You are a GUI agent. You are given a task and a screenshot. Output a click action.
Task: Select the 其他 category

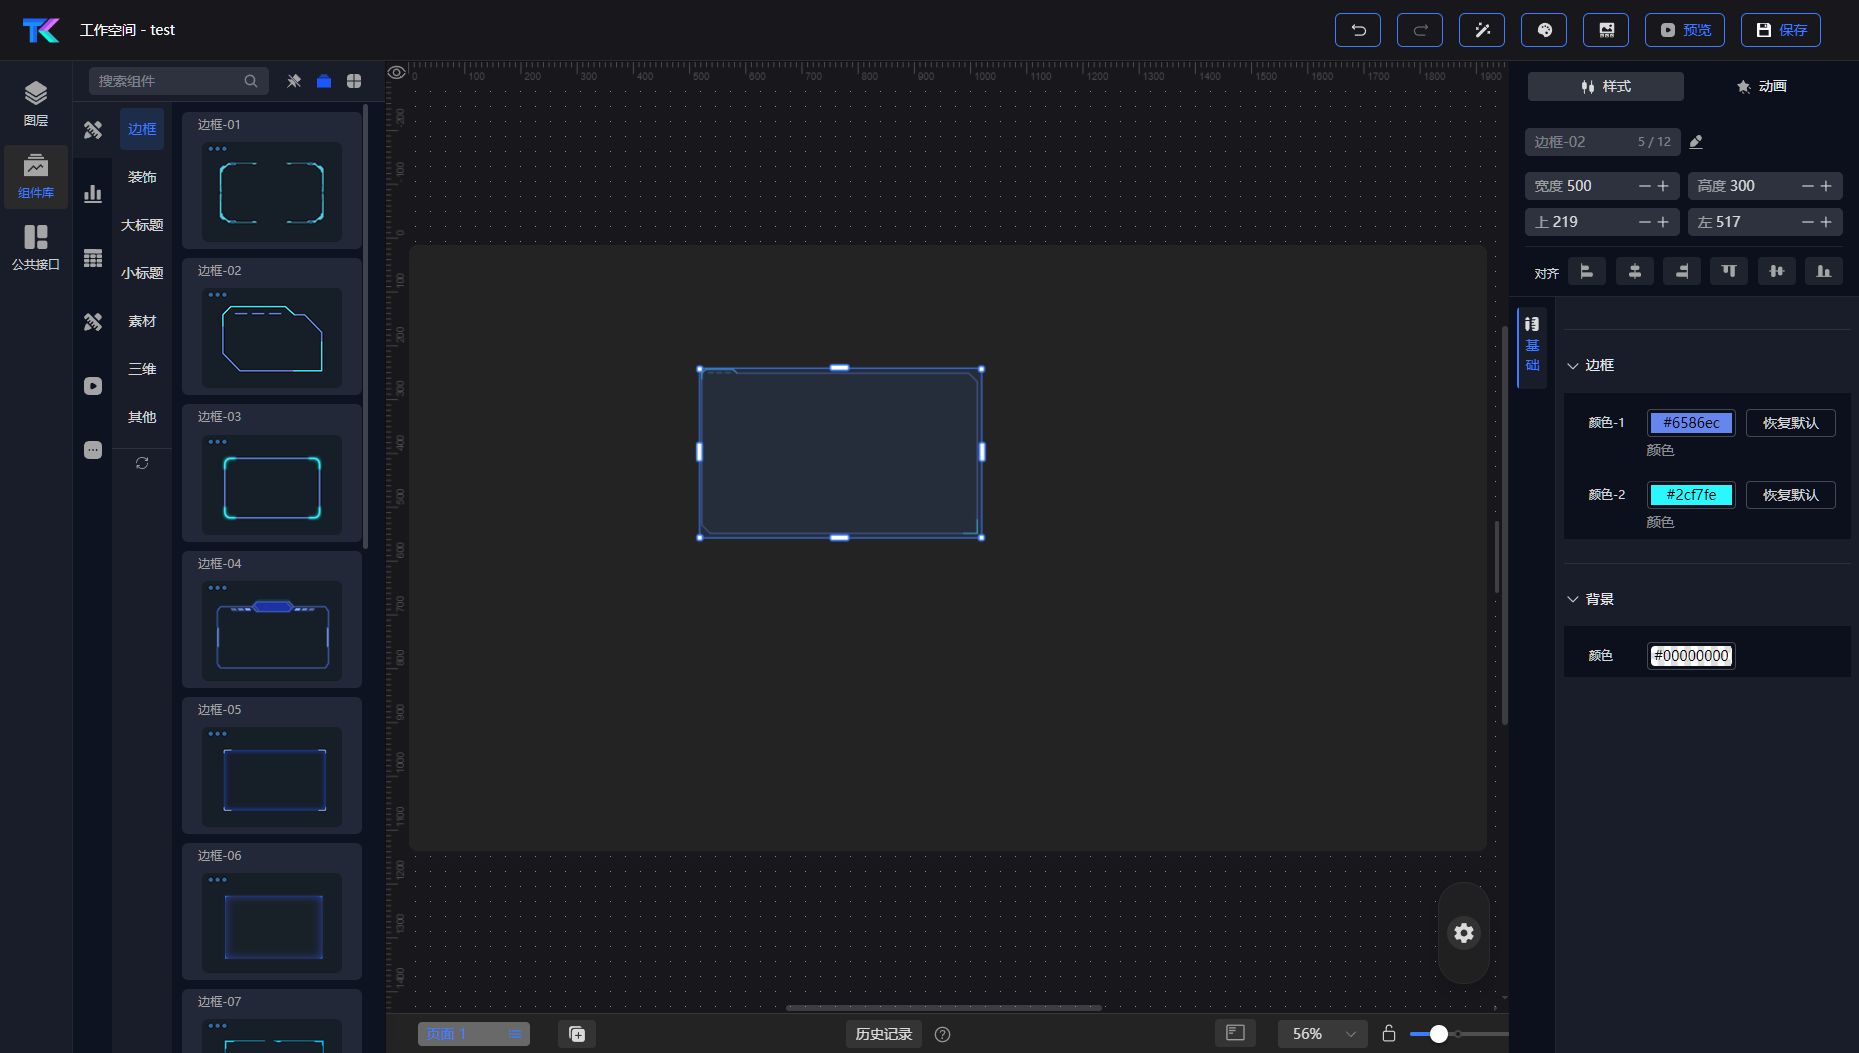tap(142, 417)
